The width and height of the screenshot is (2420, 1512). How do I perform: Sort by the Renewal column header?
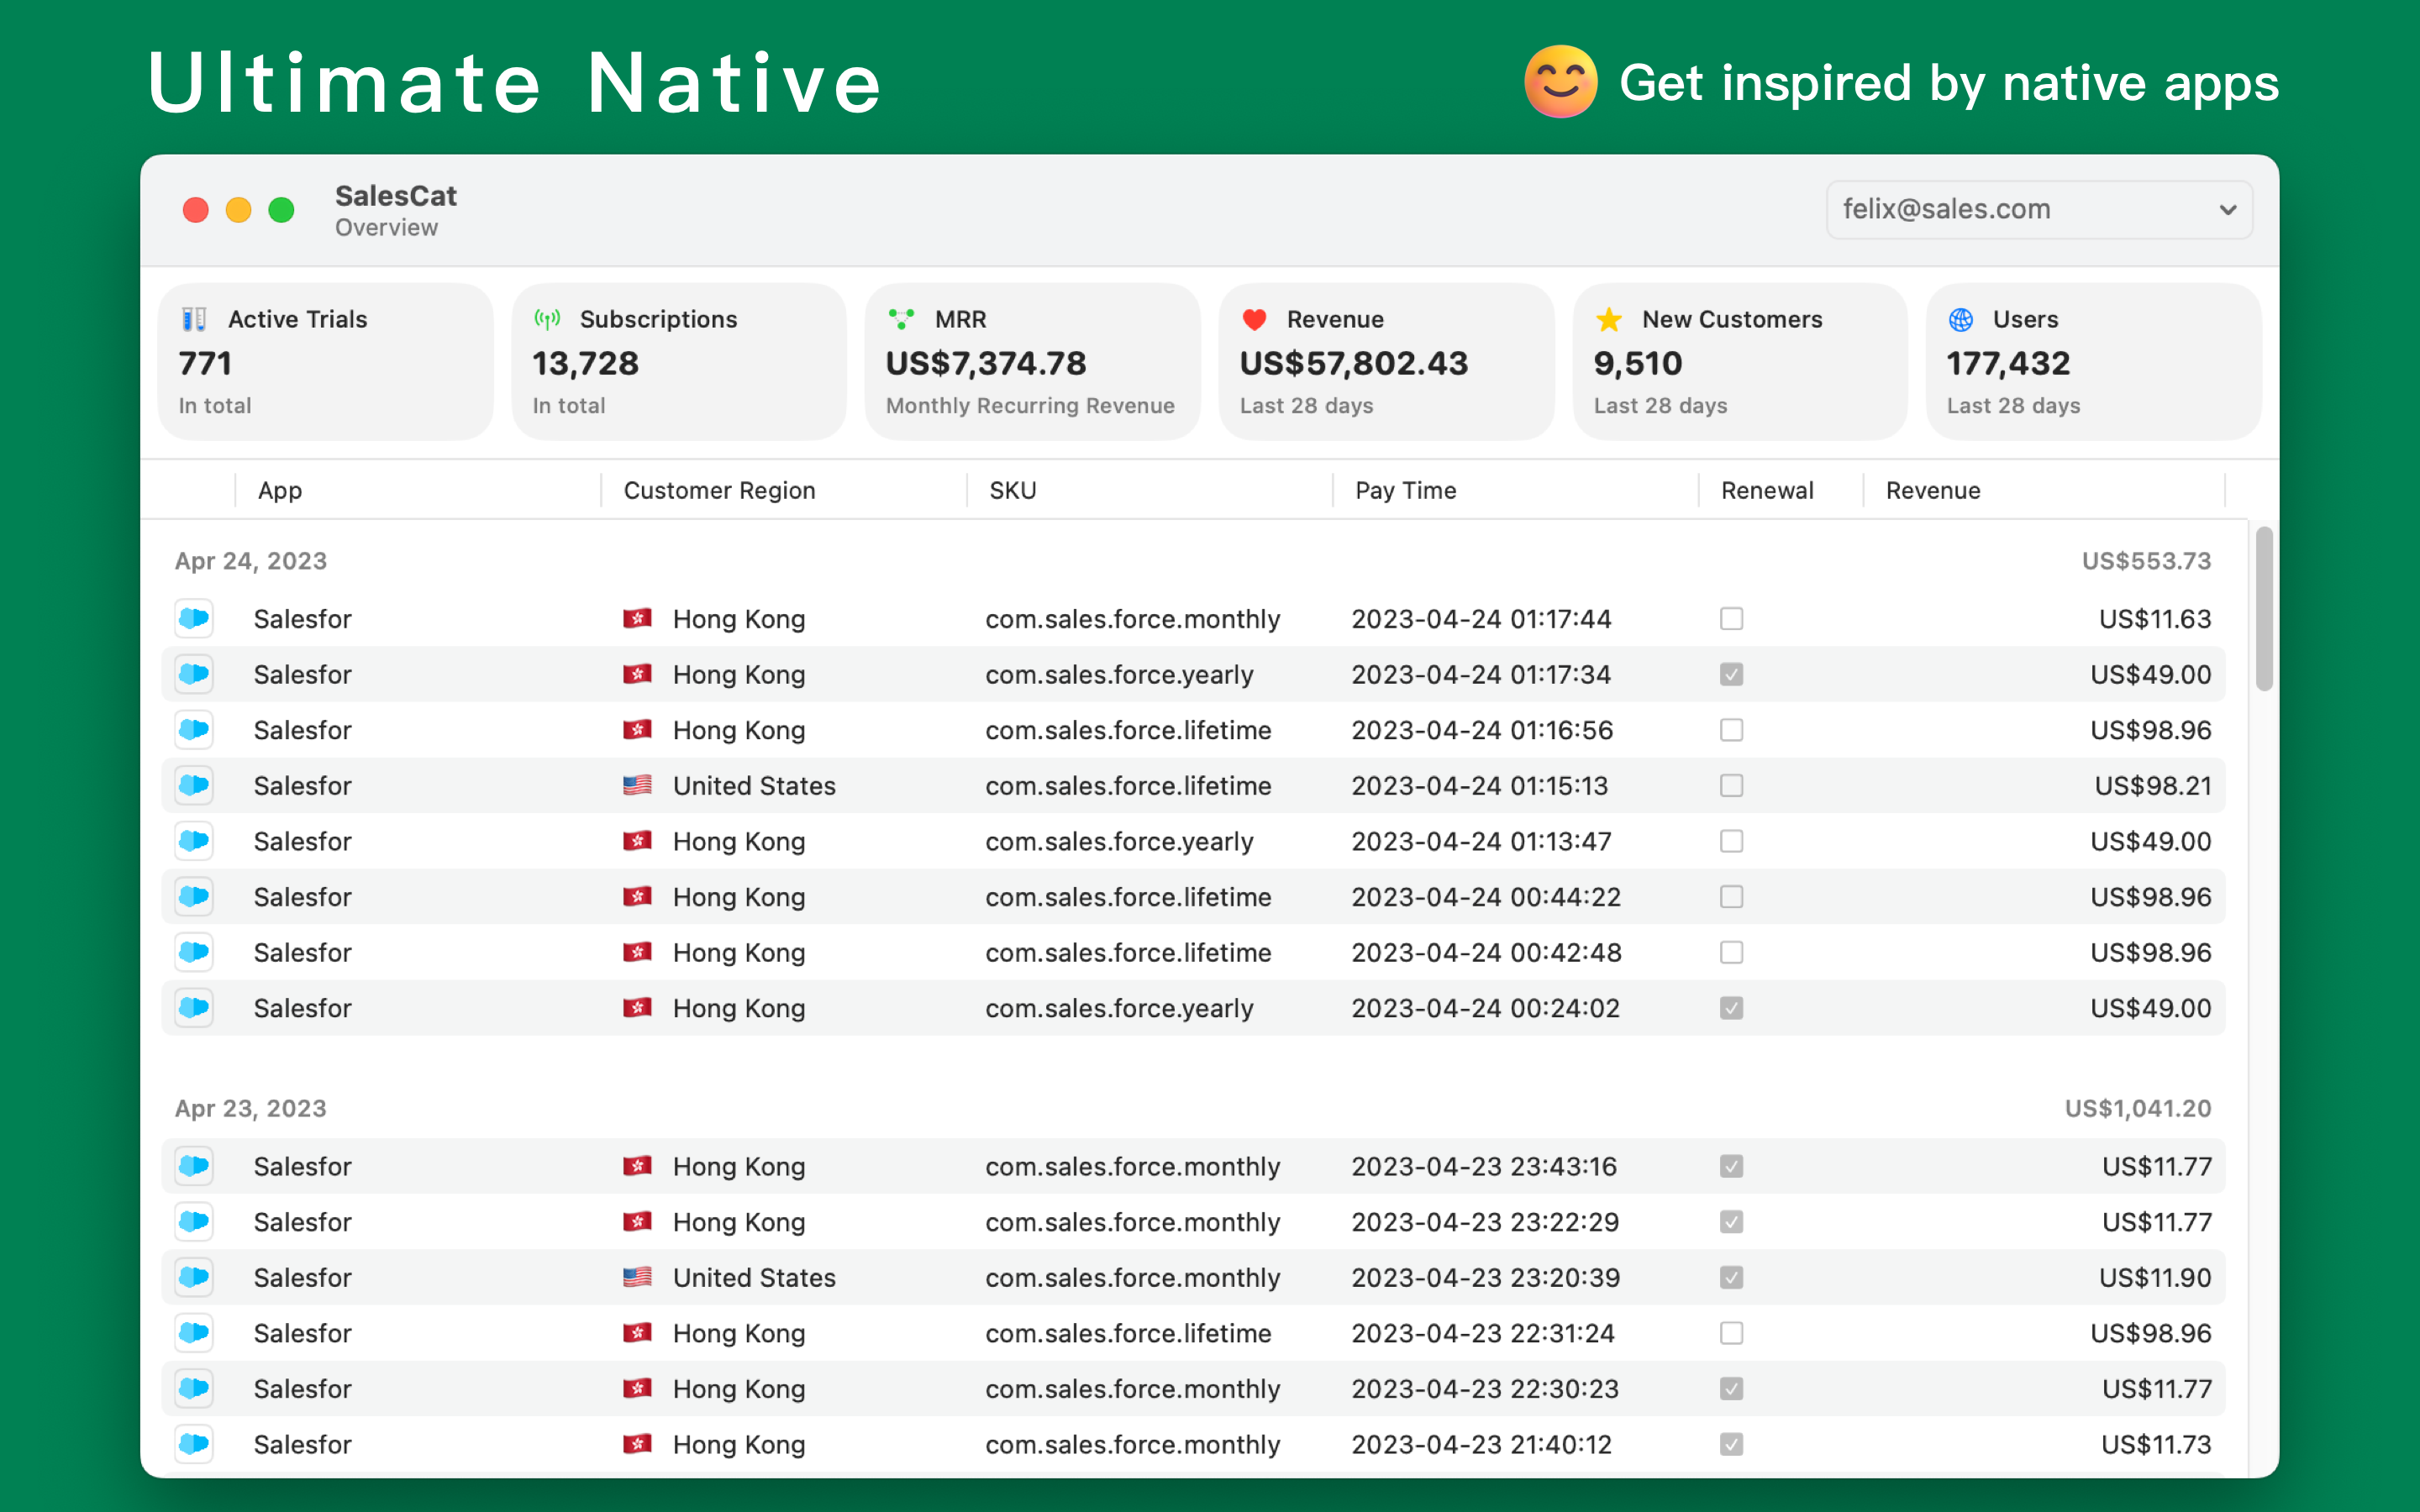tap(1781, 490)
